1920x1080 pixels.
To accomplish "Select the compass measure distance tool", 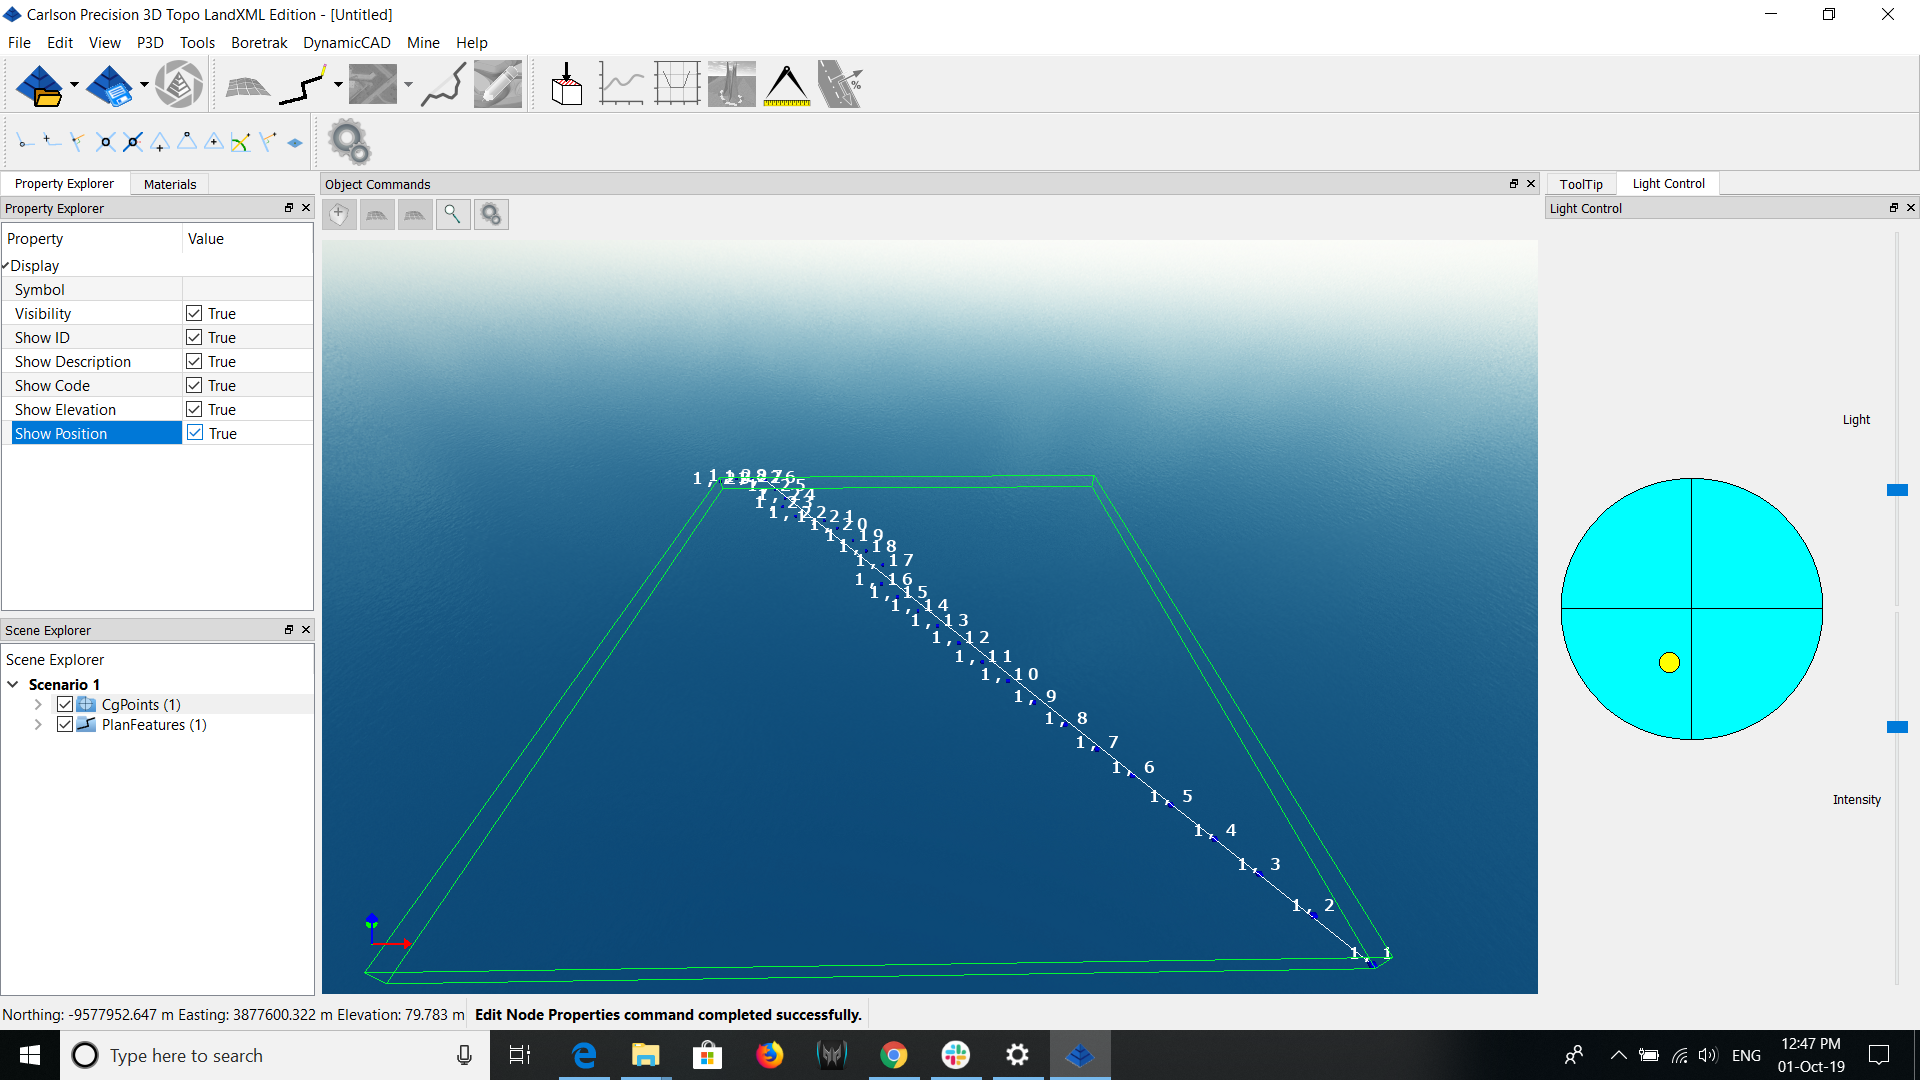I will coord(787,85).
